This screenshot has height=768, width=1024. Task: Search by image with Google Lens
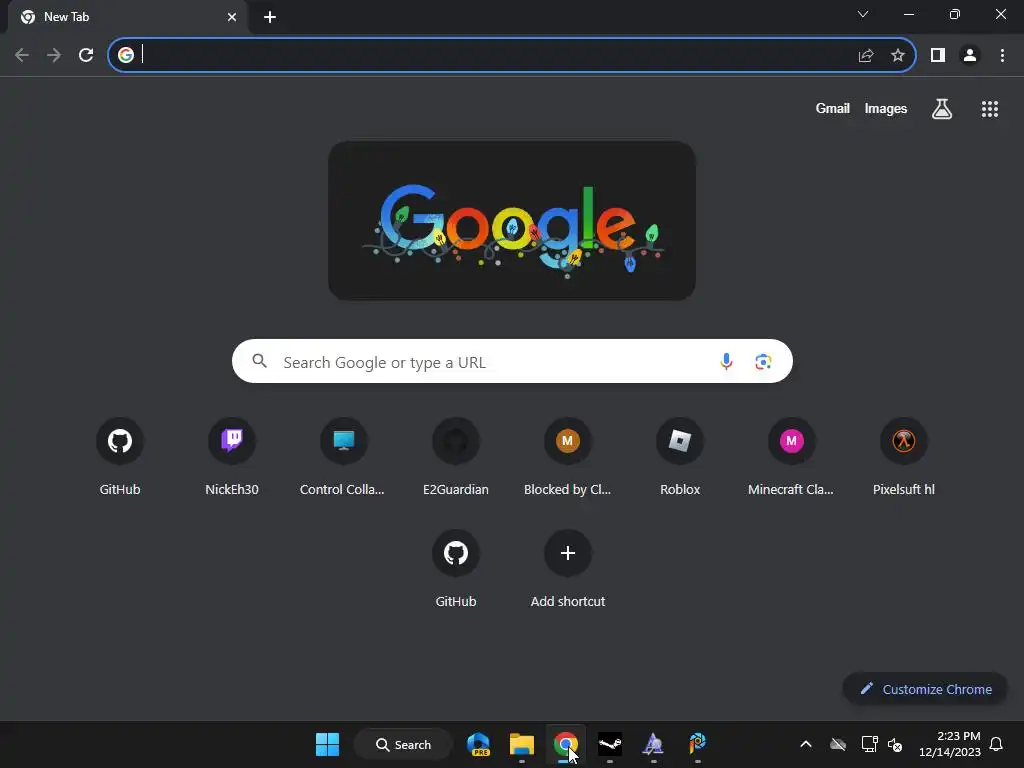(763, 361)
